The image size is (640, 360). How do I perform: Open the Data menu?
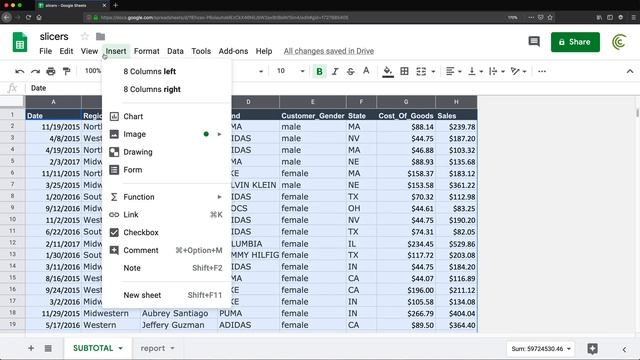(x=175, y=51)
